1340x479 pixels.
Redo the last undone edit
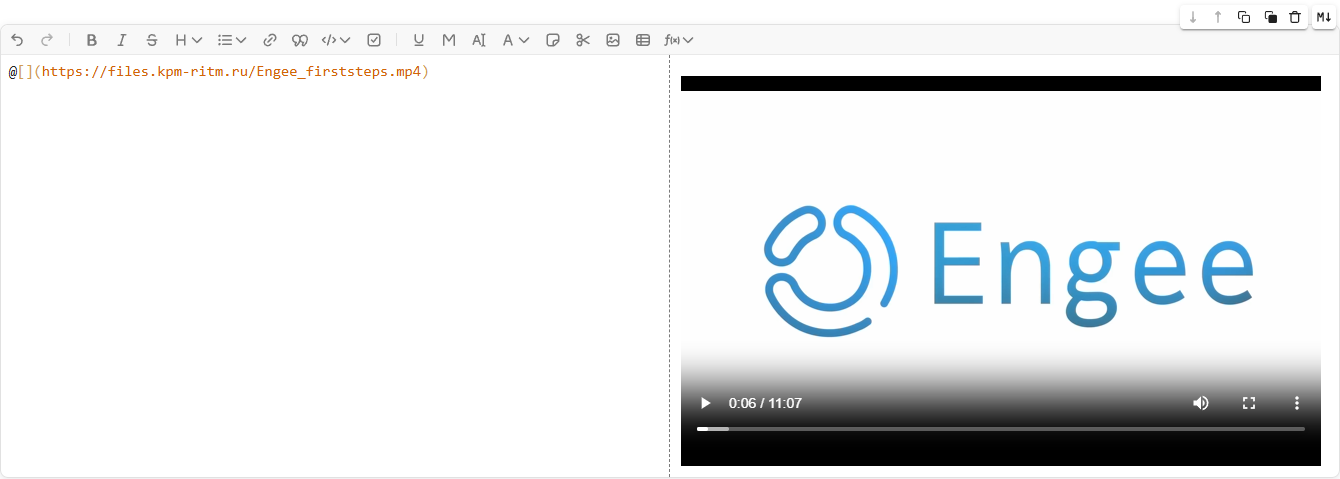pyautogui.click(x=46, y=40)
